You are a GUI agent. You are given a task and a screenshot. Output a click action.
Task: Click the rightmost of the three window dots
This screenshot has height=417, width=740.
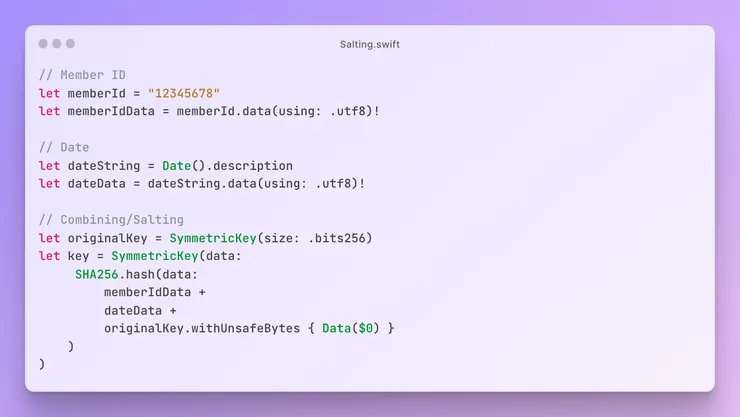[70, 44]
